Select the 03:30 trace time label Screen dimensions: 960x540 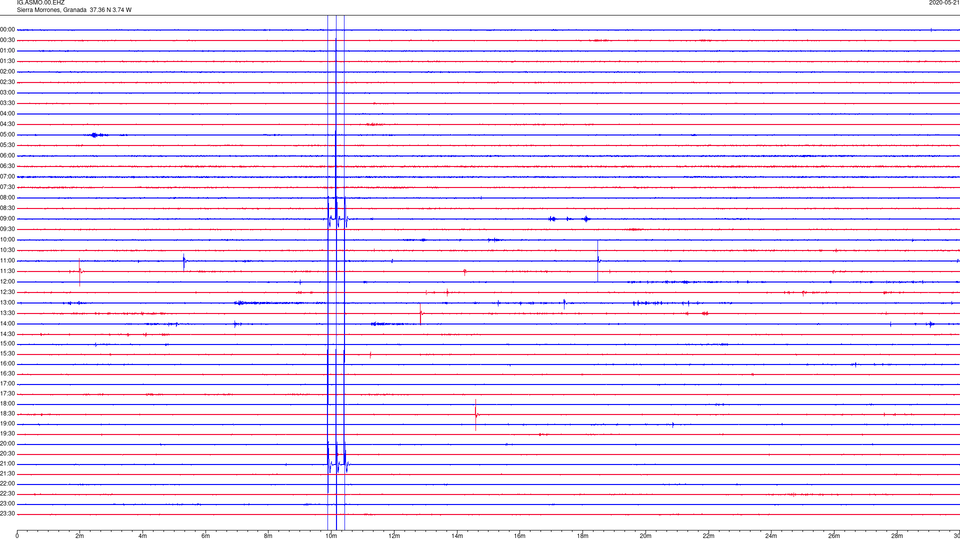[x=7, y=103]
